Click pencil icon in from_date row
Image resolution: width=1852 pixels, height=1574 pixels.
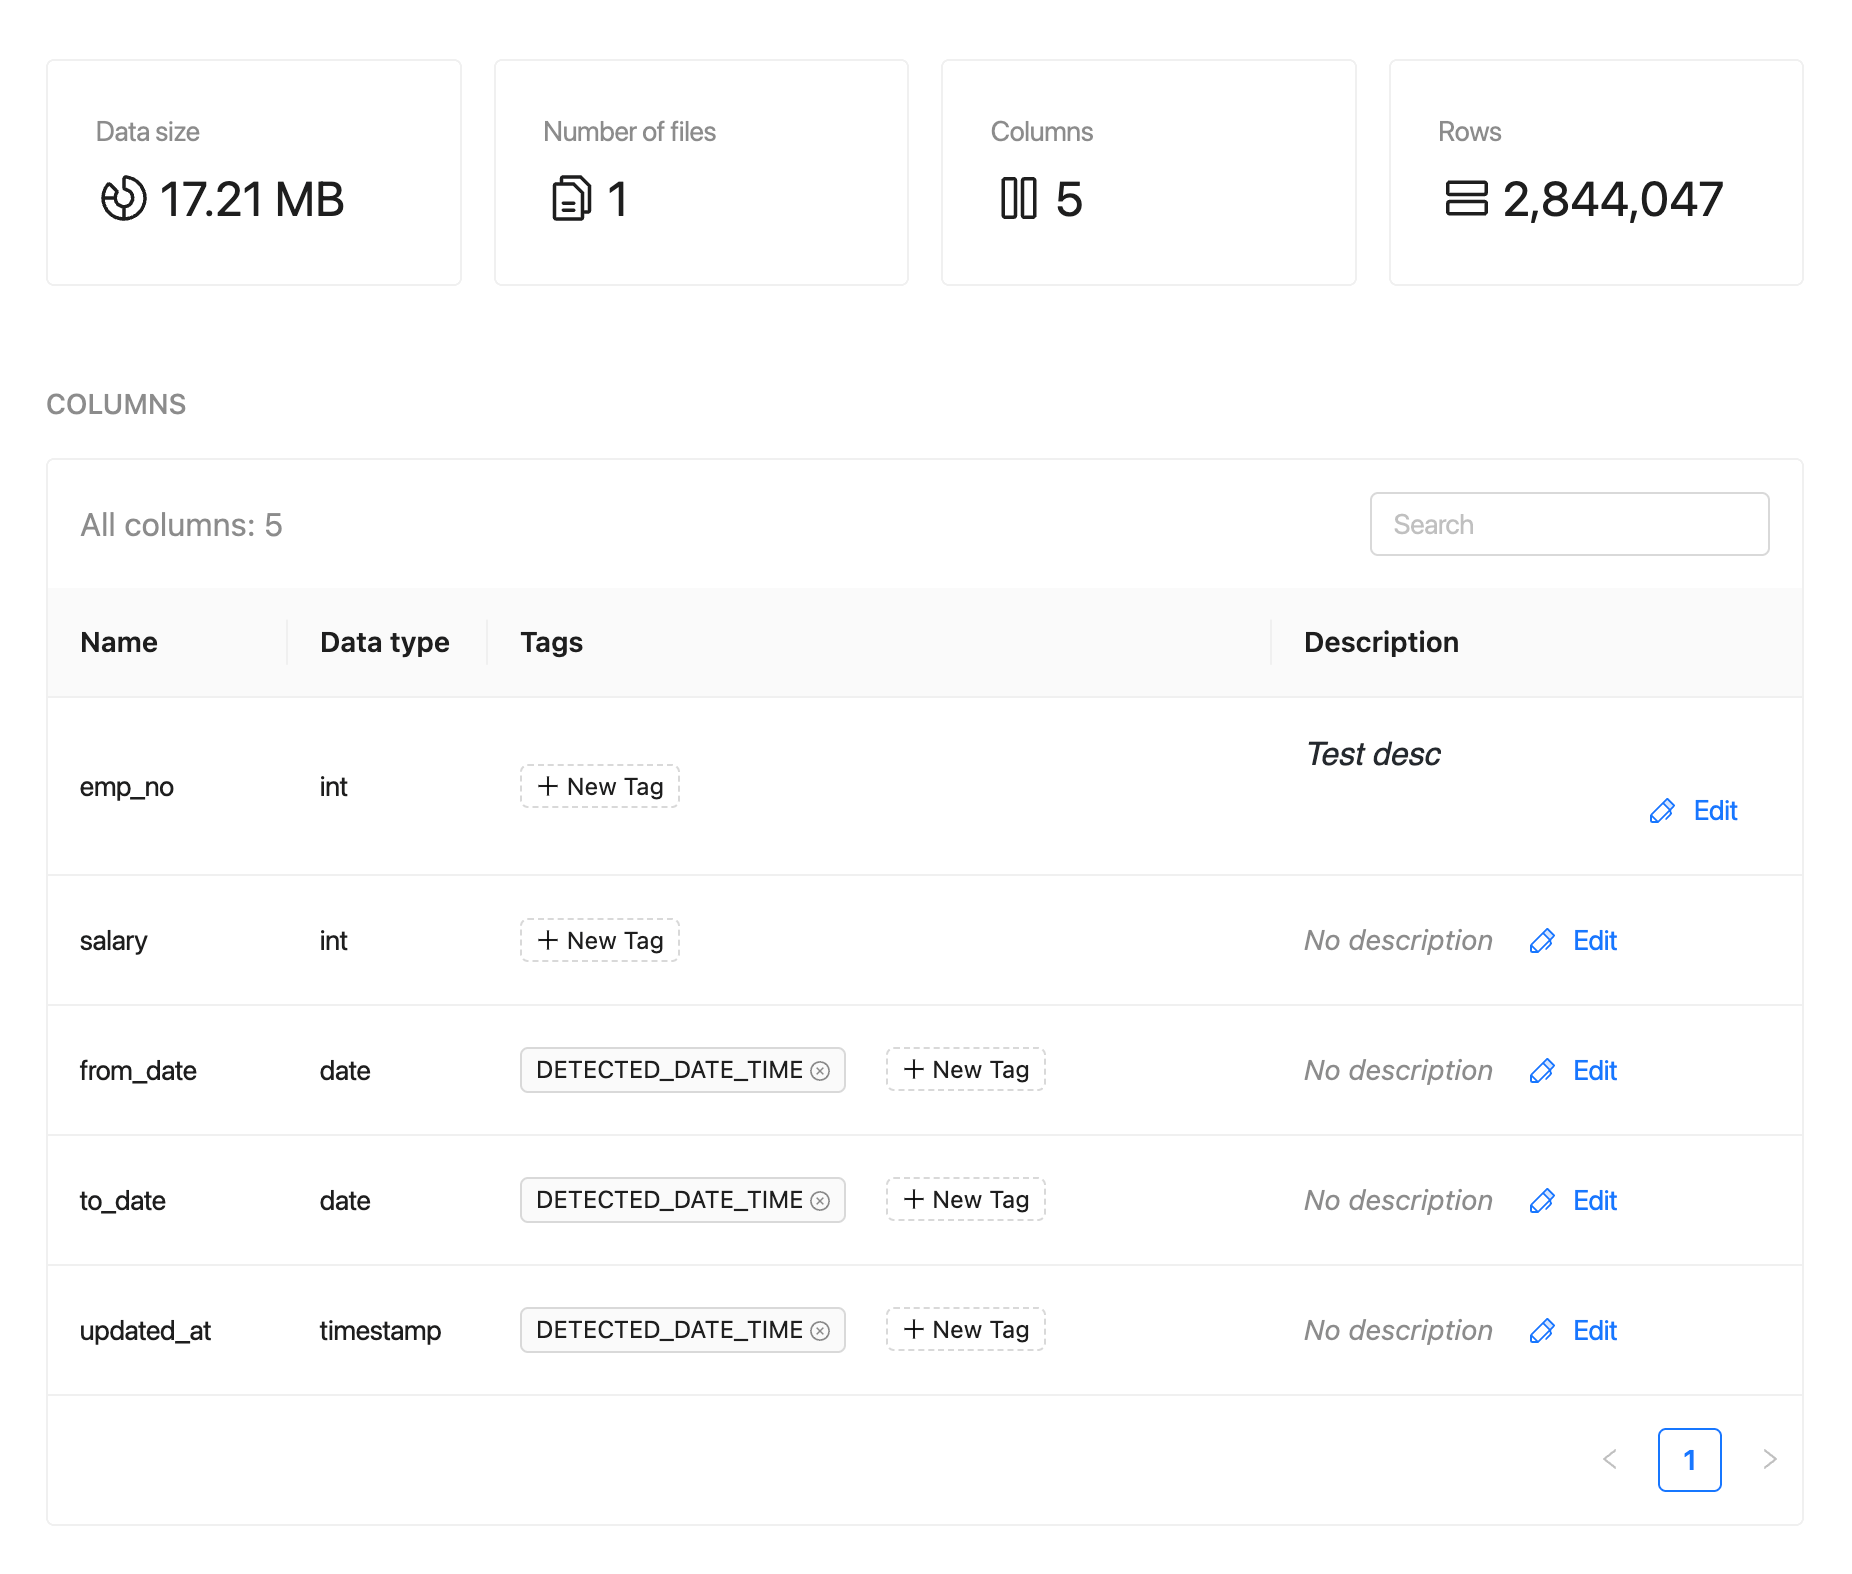click(x=1542, y=1071)
